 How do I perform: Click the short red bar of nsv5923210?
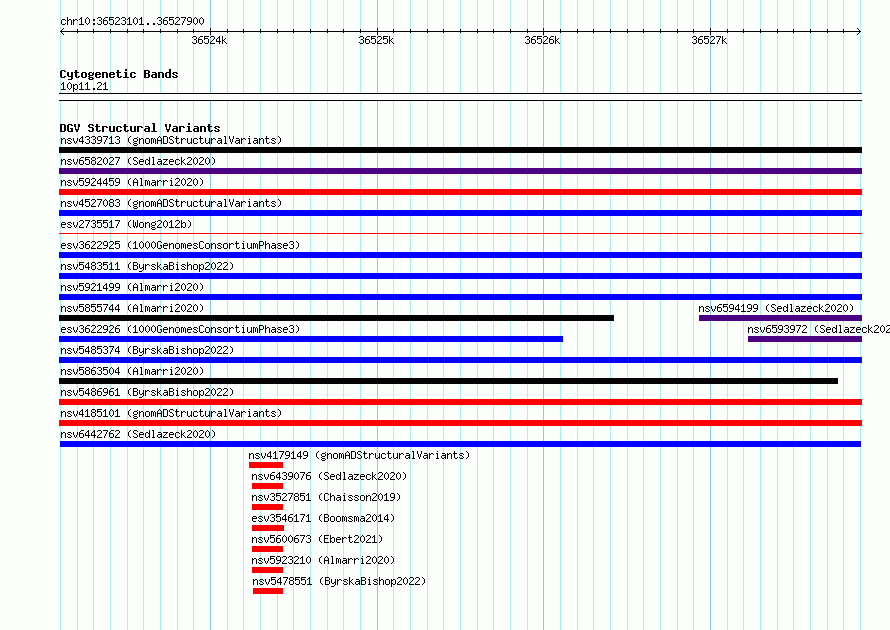click(x=267, y=570)
